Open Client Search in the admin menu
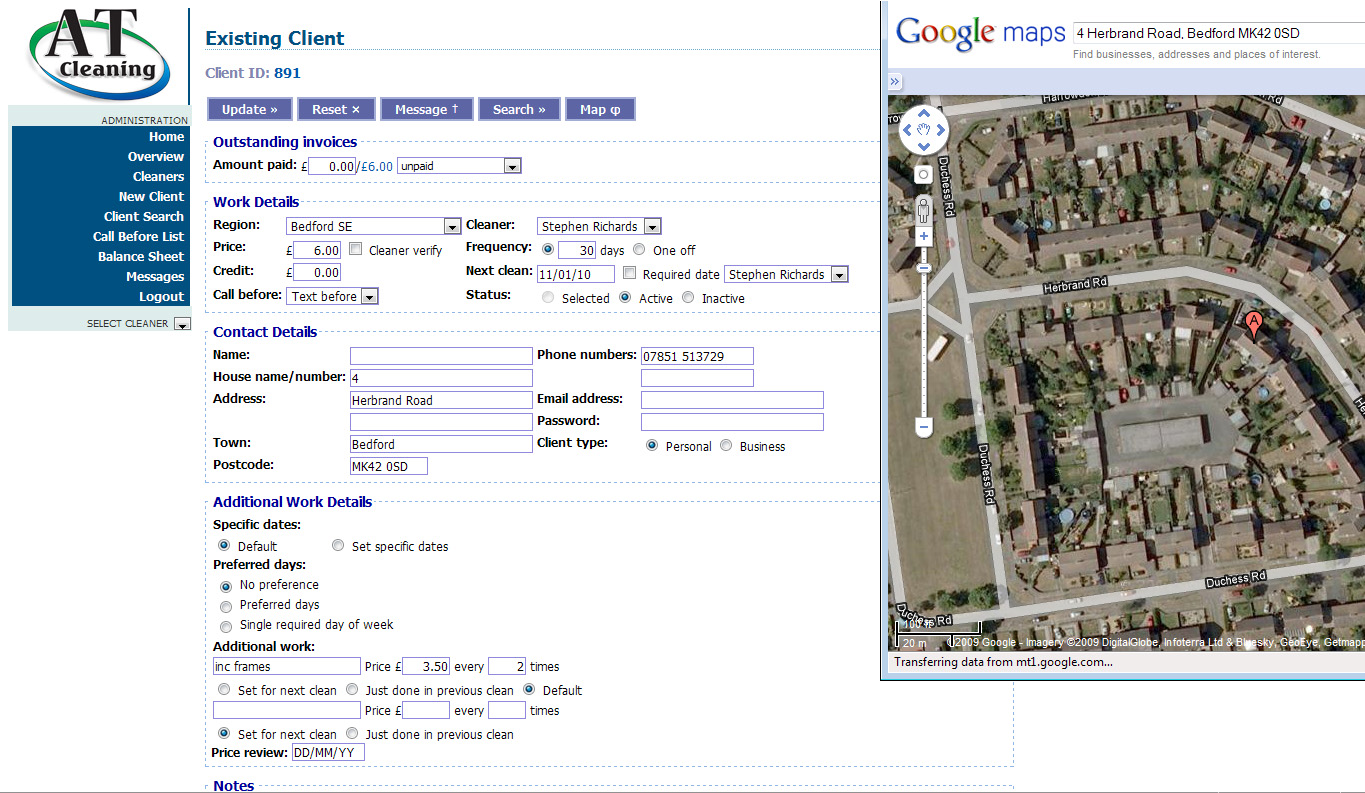The height and width of the screenshot is (793, 1365). click(143, 216)
